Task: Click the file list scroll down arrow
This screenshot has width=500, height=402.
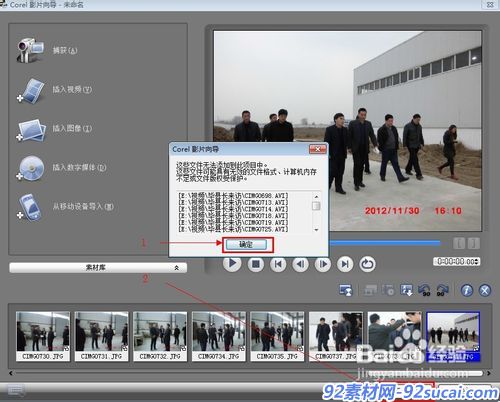Action: [x=316, y=230]
